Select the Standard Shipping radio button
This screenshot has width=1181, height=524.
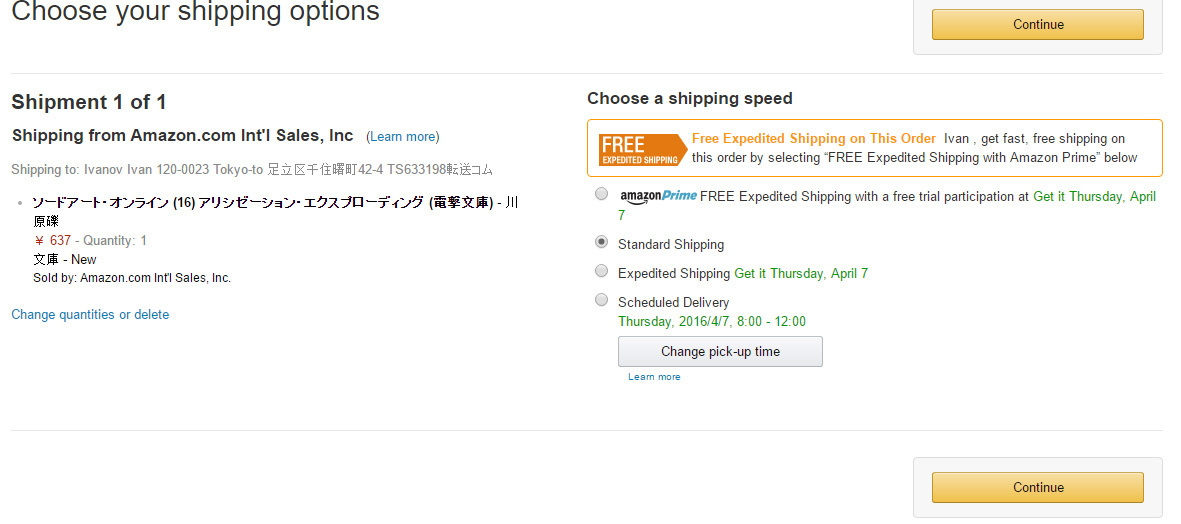601,242
